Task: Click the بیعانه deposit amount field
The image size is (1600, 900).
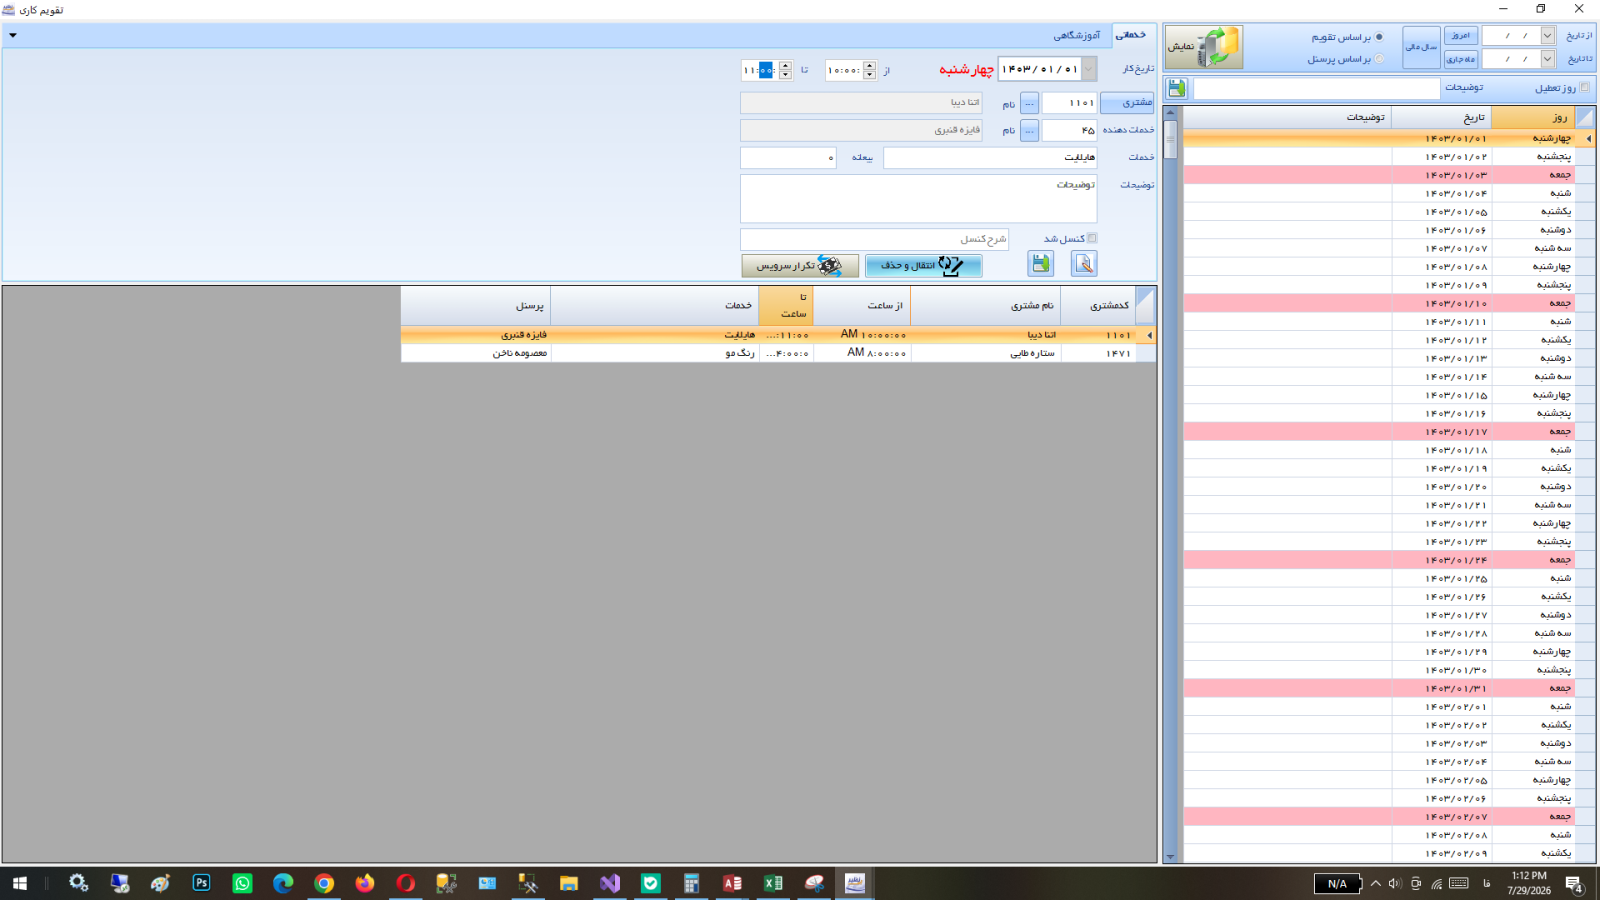Action: coord(788,158)
